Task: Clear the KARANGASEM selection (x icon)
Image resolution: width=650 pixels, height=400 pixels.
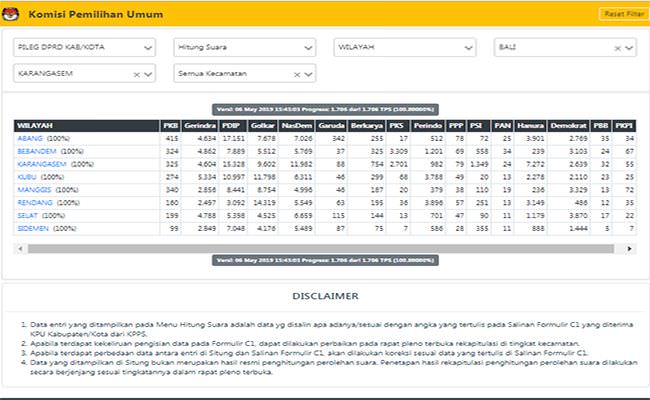Action: [x=136, y=75]
